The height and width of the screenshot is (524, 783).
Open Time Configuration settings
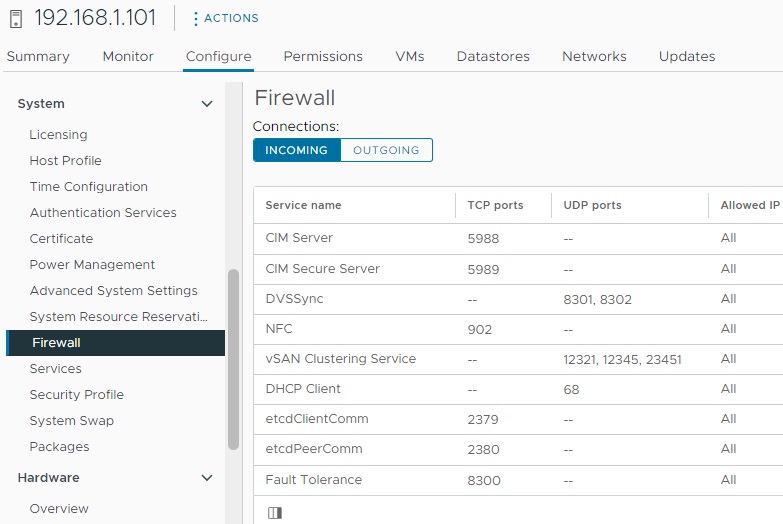[88, 187]
